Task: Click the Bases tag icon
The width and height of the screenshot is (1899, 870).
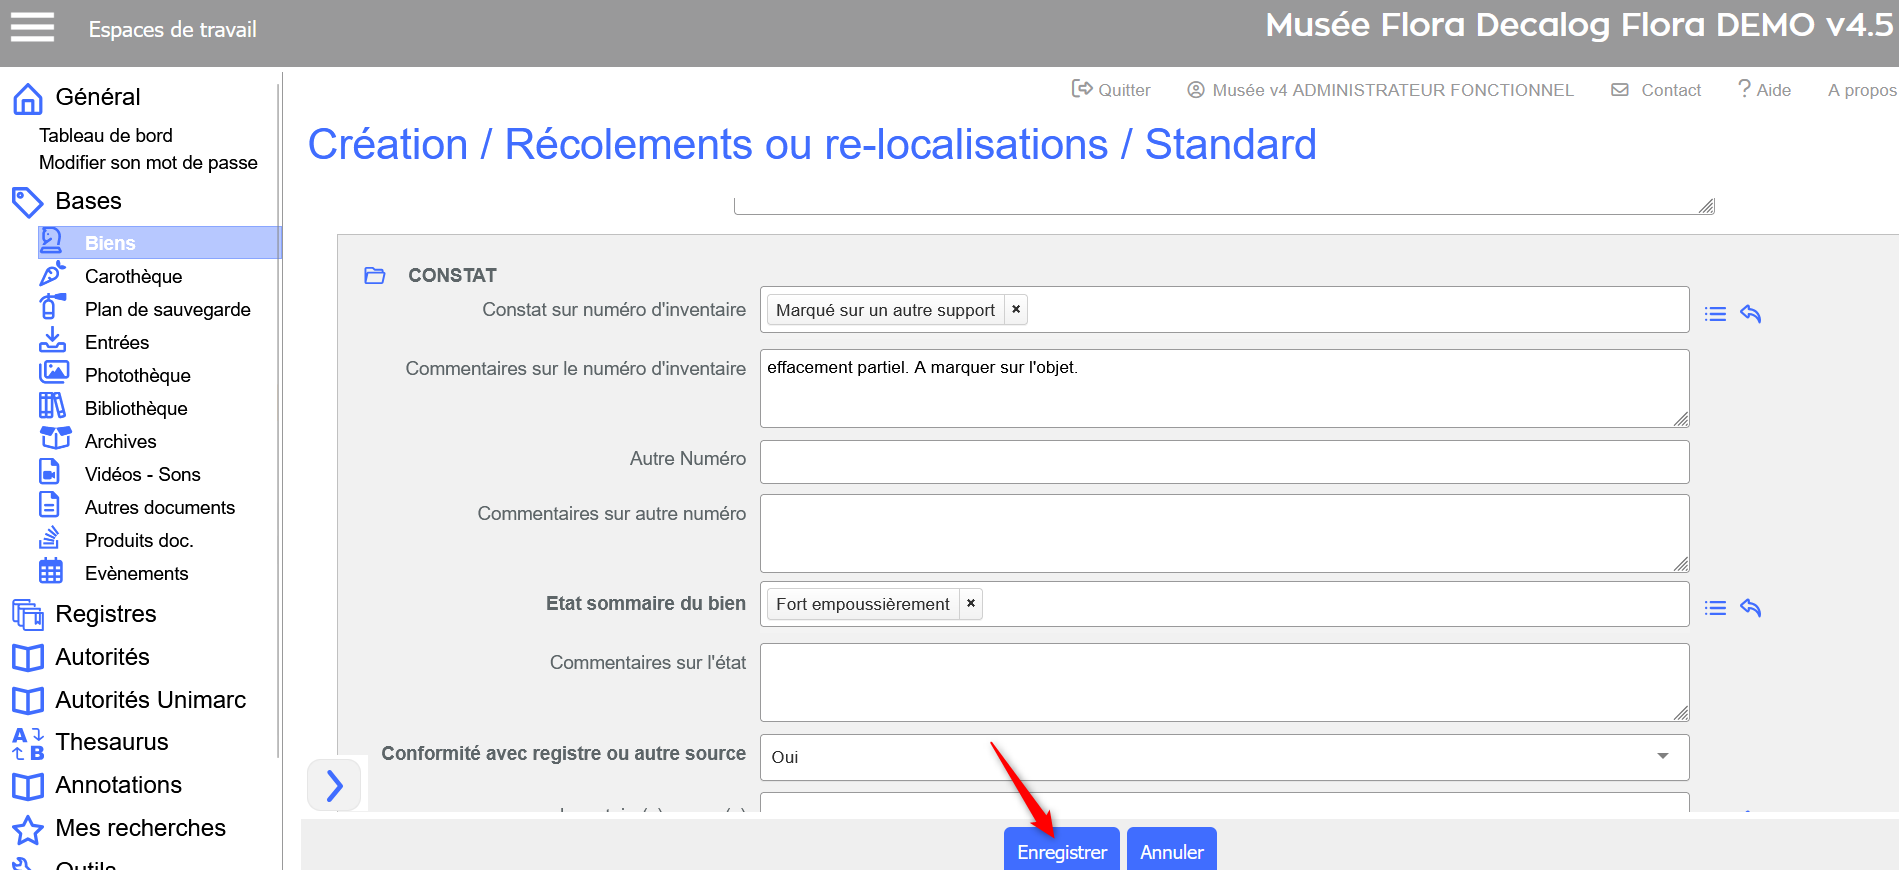Action: [x=27, y=202]
